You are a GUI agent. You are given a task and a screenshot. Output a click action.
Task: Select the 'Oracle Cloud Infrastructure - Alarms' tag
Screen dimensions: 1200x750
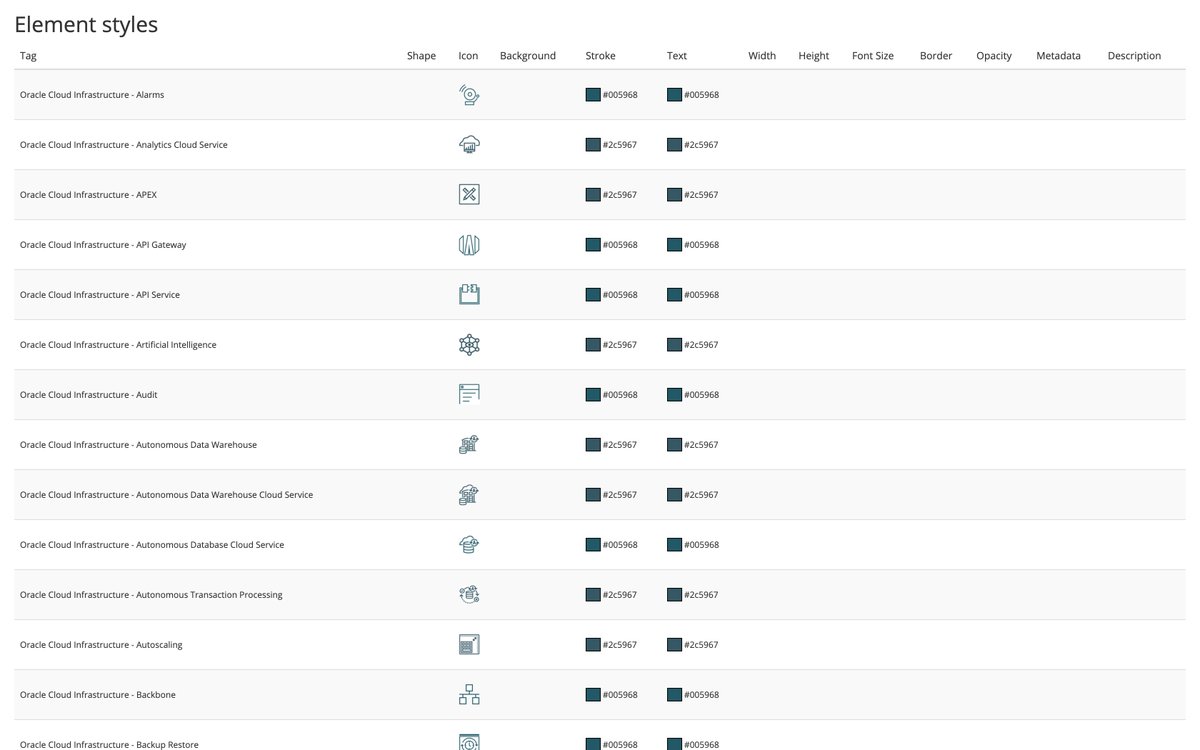point(92,95)
